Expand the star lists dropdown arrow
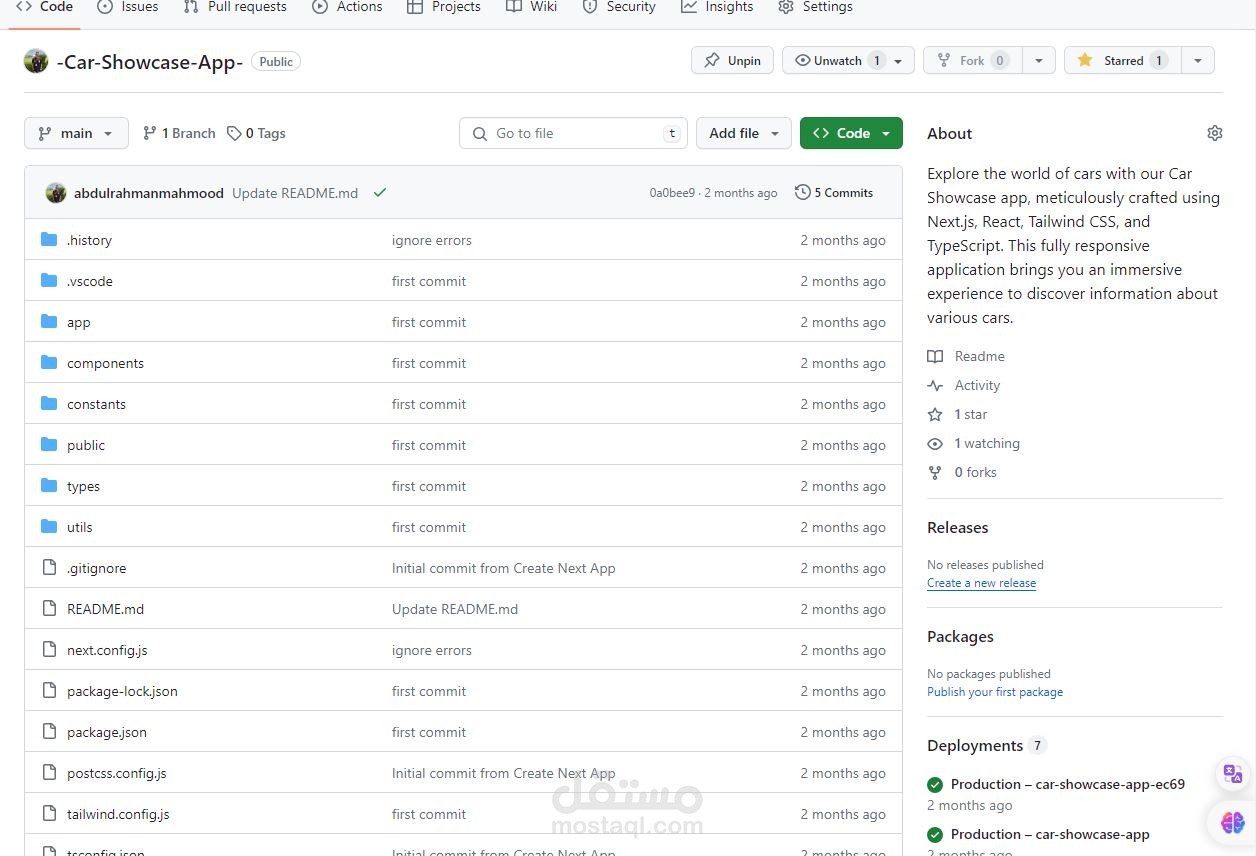1256x856 pixels. click(x=1197, y=60)
